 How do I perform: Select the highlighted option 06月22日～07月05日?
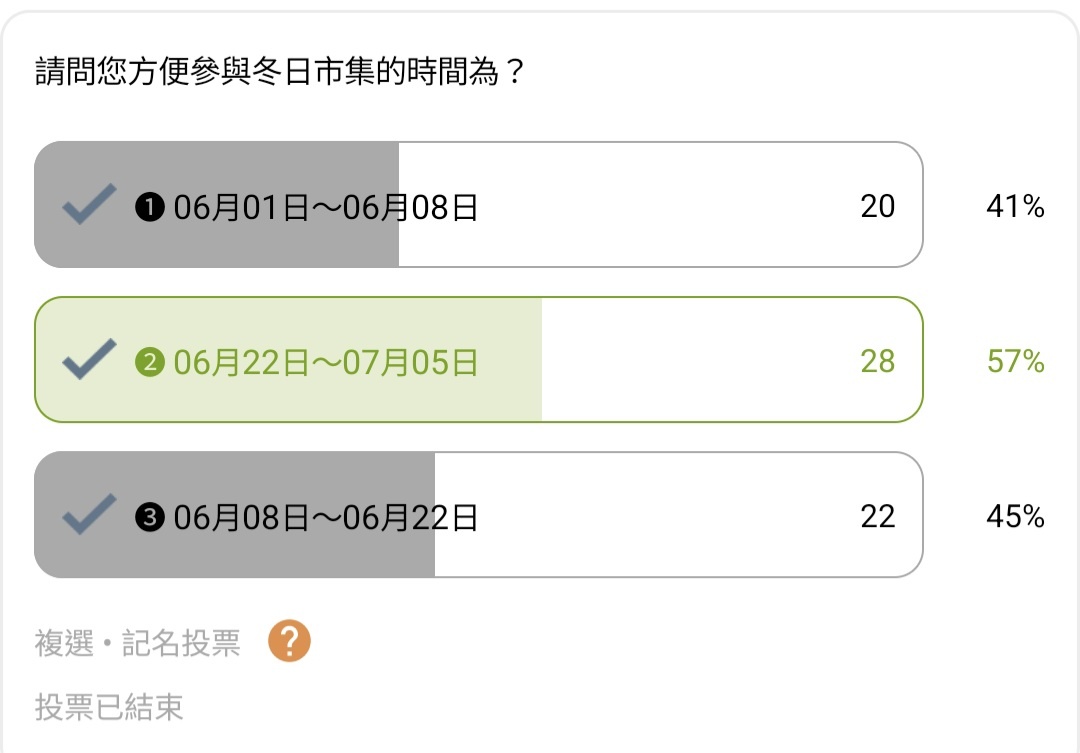478,360
